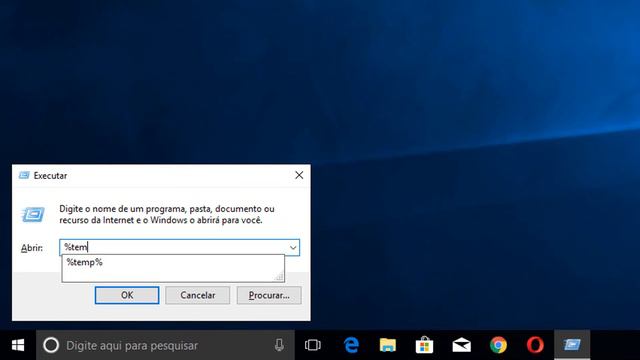640x360 pixels.
Task: Open the Windows Start menu
Action: pyautogui.click(x=18, y=345)
